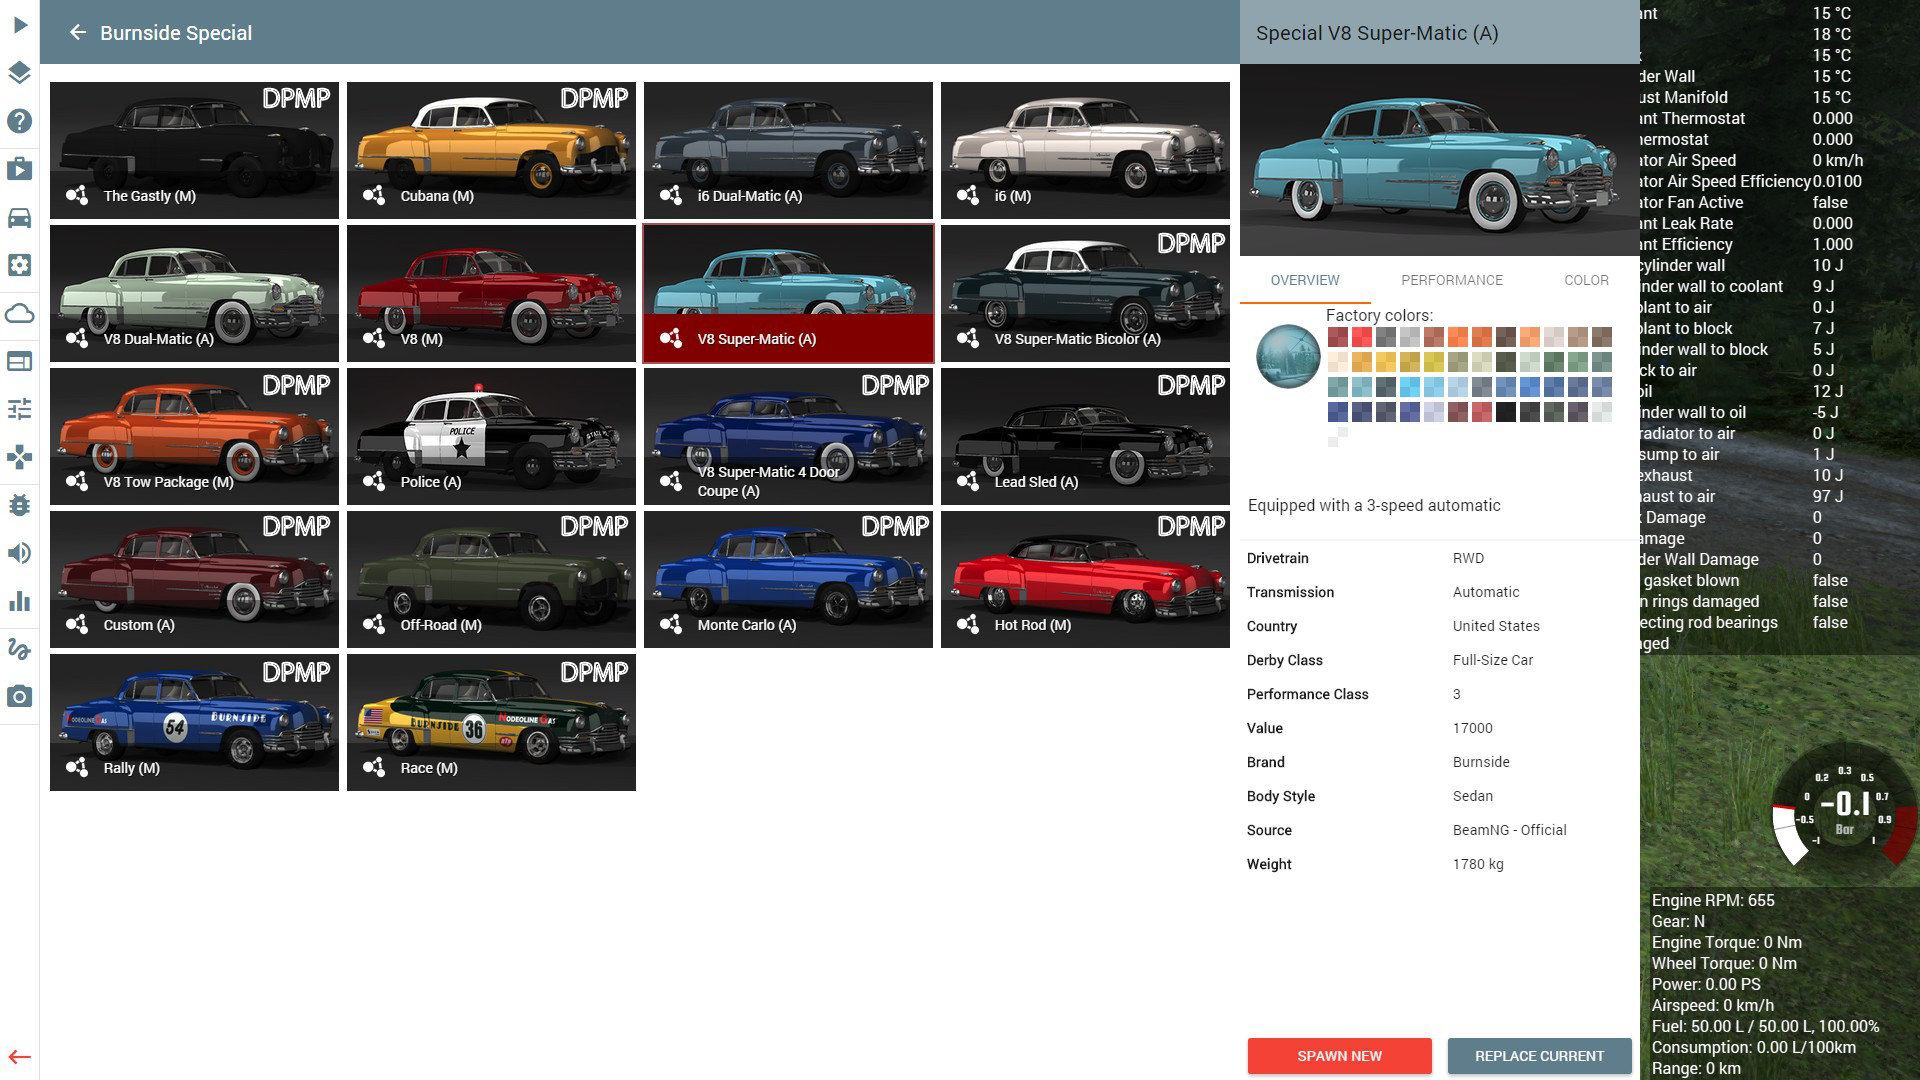Viewport: 1920px width, 1080px height.
Task: Click the large car preview image
Action: pyautogui.click(x=1439, y=160)
